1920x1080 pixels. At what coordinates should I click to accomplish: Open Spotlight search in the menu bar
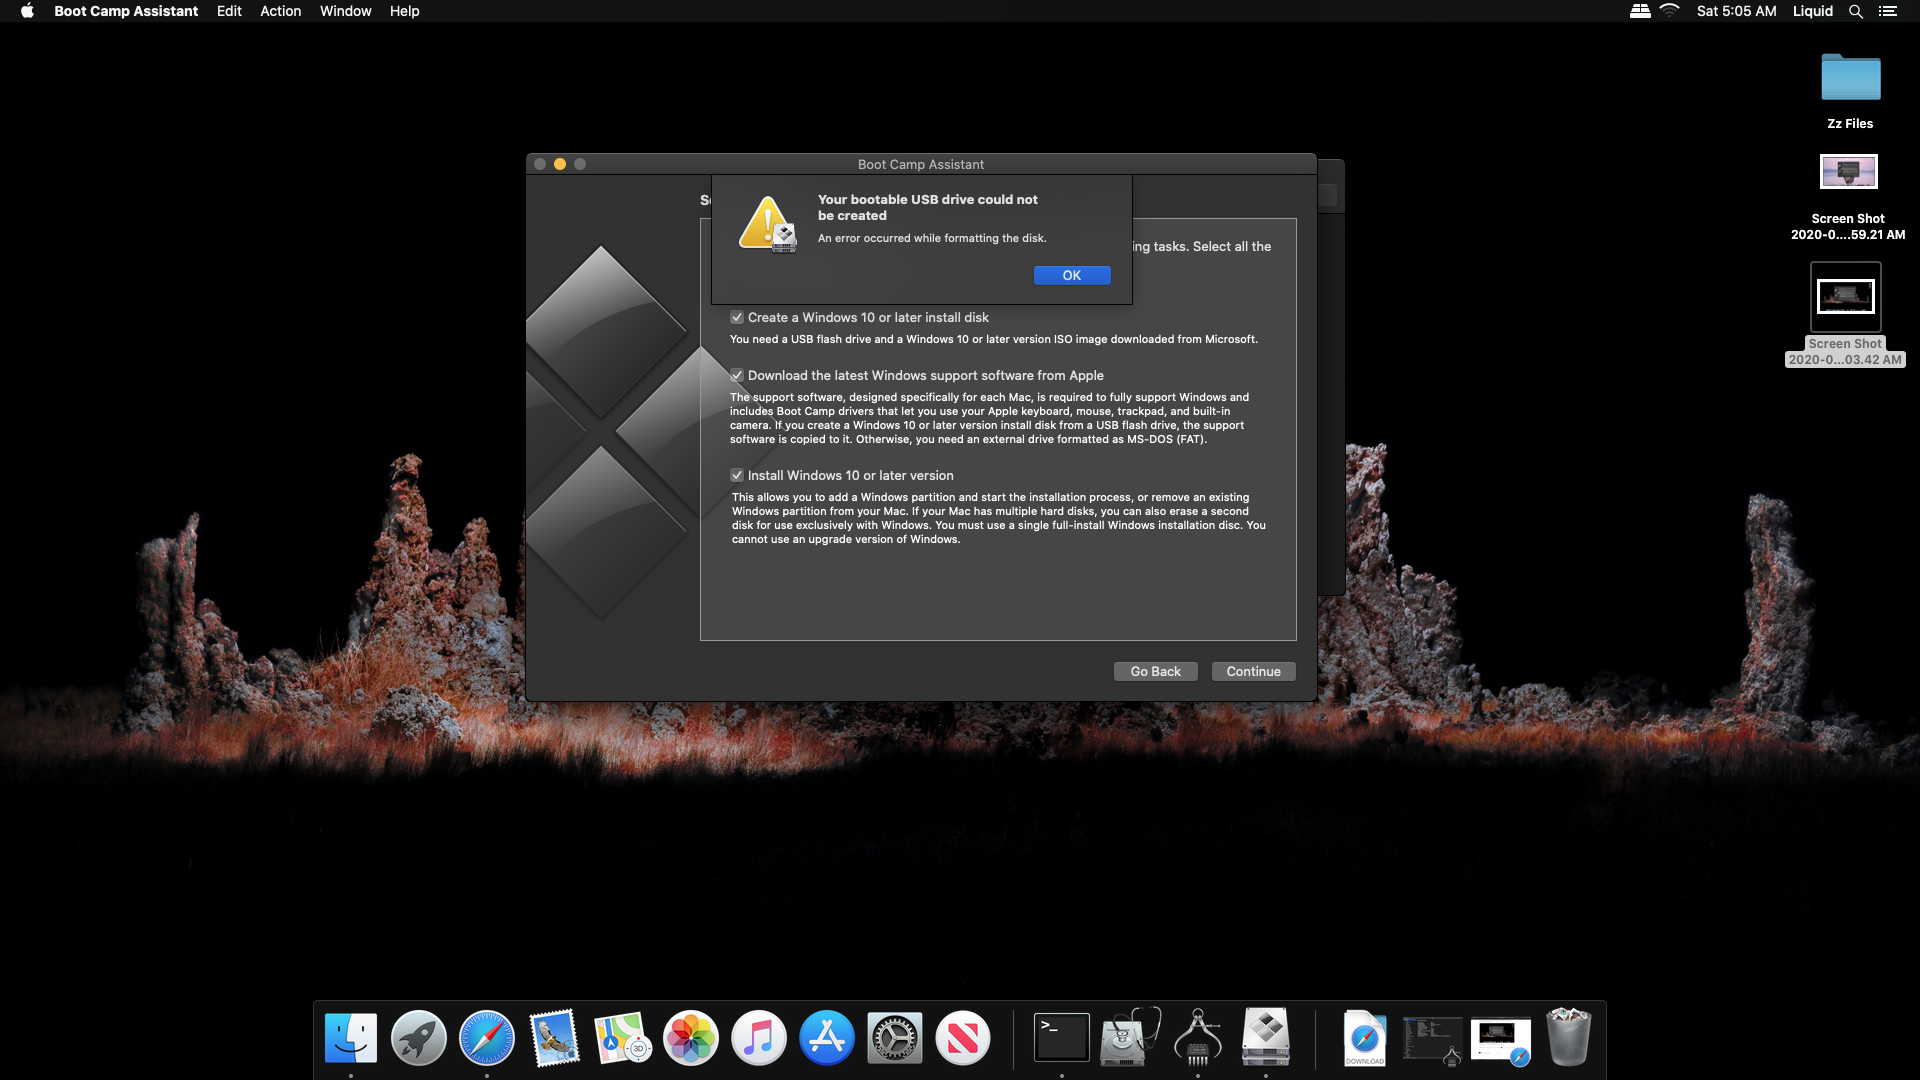(x=1855, y=11)
